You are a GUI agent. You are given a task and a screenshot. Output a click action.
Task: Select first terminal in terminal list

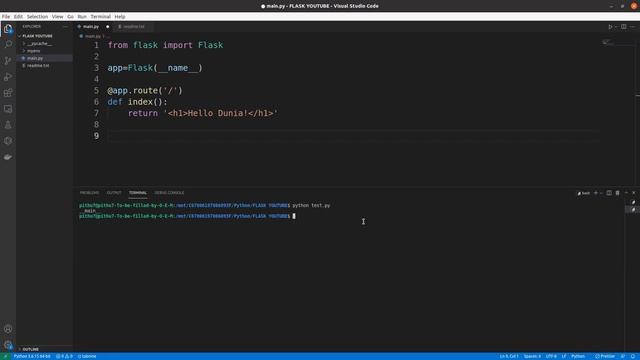(633, 202)
